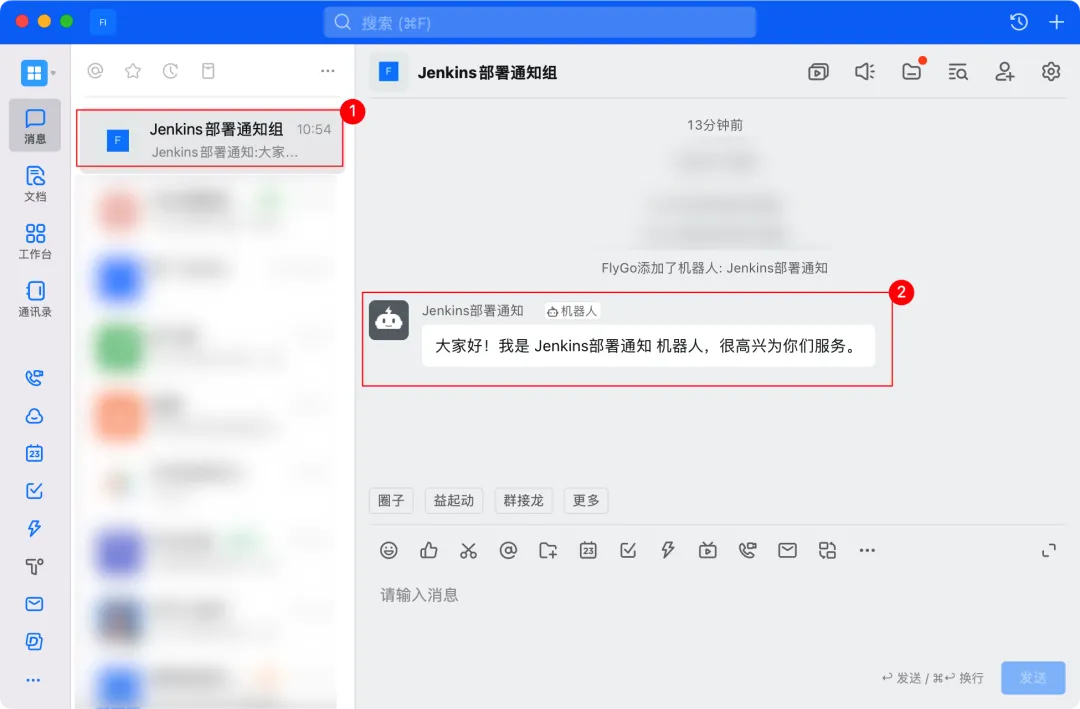Click the T-shaped tool icon in sidebar

tap(34, 566)
